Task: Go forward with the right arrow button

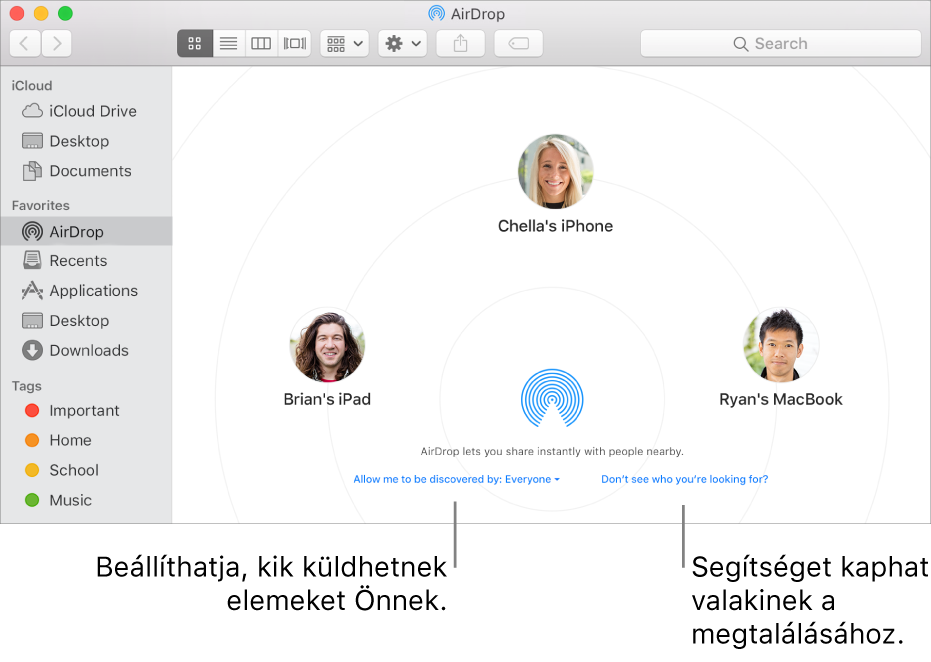Action: (56, 43)
